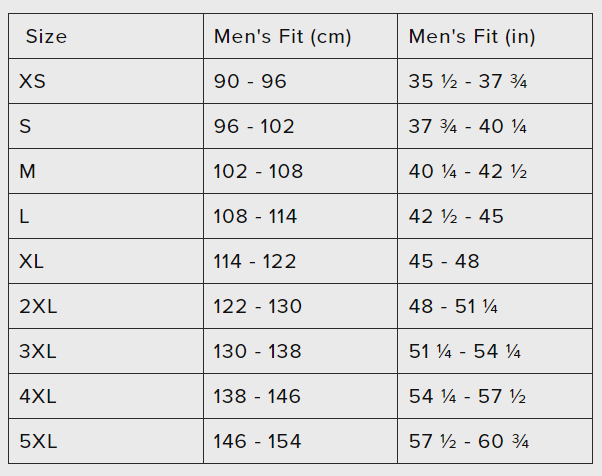Click the Size column header
602x476 pixels.
coord(46,37)
